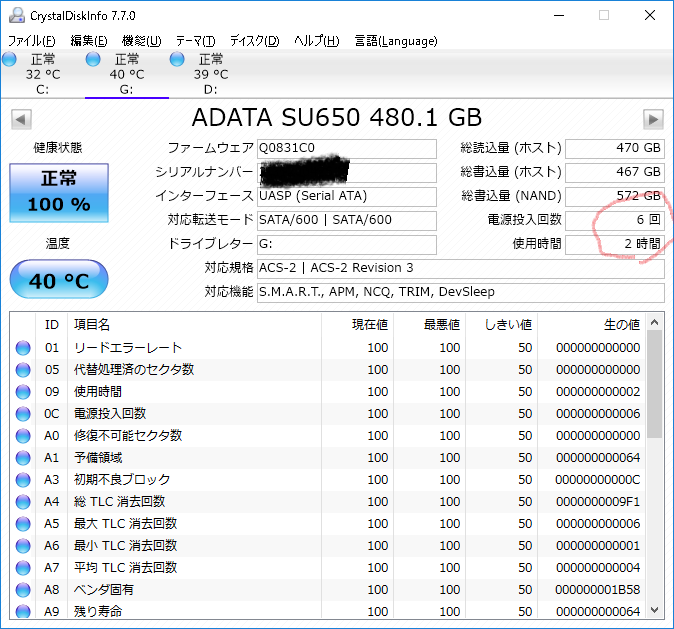Click the features field S.M.A.R.T., APM, NCQ
674x629 pixels.
pos(461,293)
